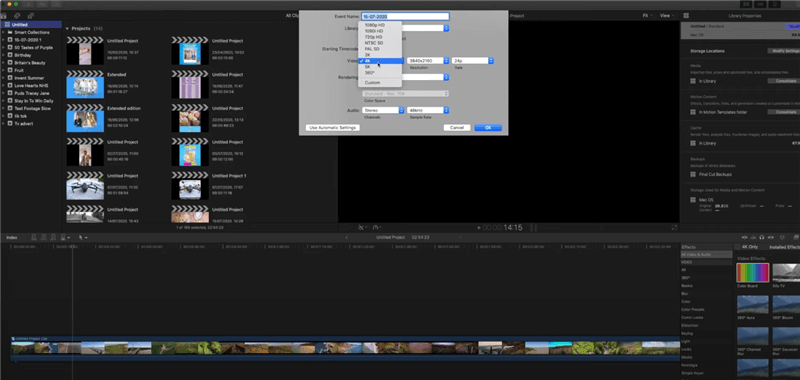
Task: Click the In Motion Templates folder icon
Action: pyautogui.click(x=693, y=112)
